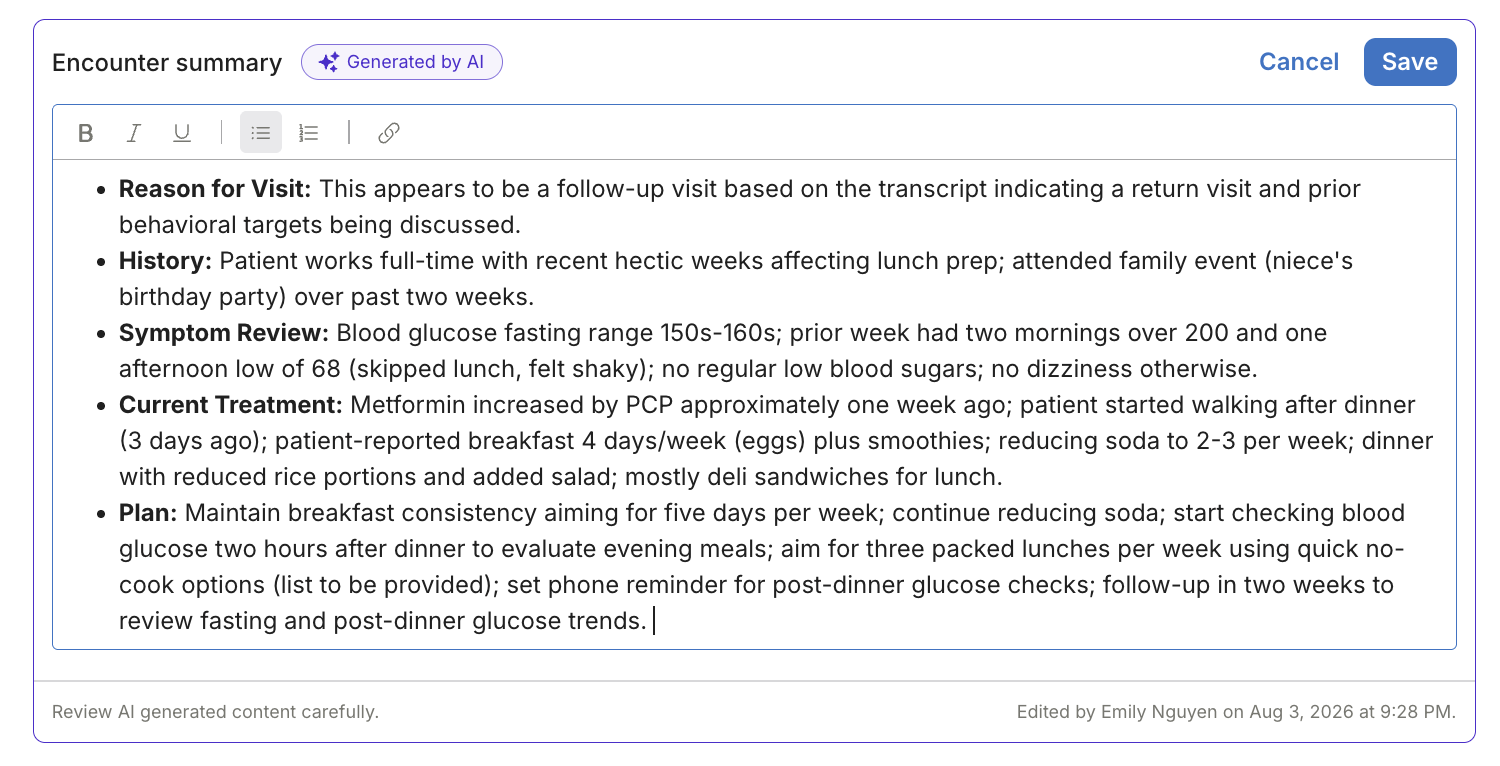Click the Encounter summary heading

pos(167,62)
